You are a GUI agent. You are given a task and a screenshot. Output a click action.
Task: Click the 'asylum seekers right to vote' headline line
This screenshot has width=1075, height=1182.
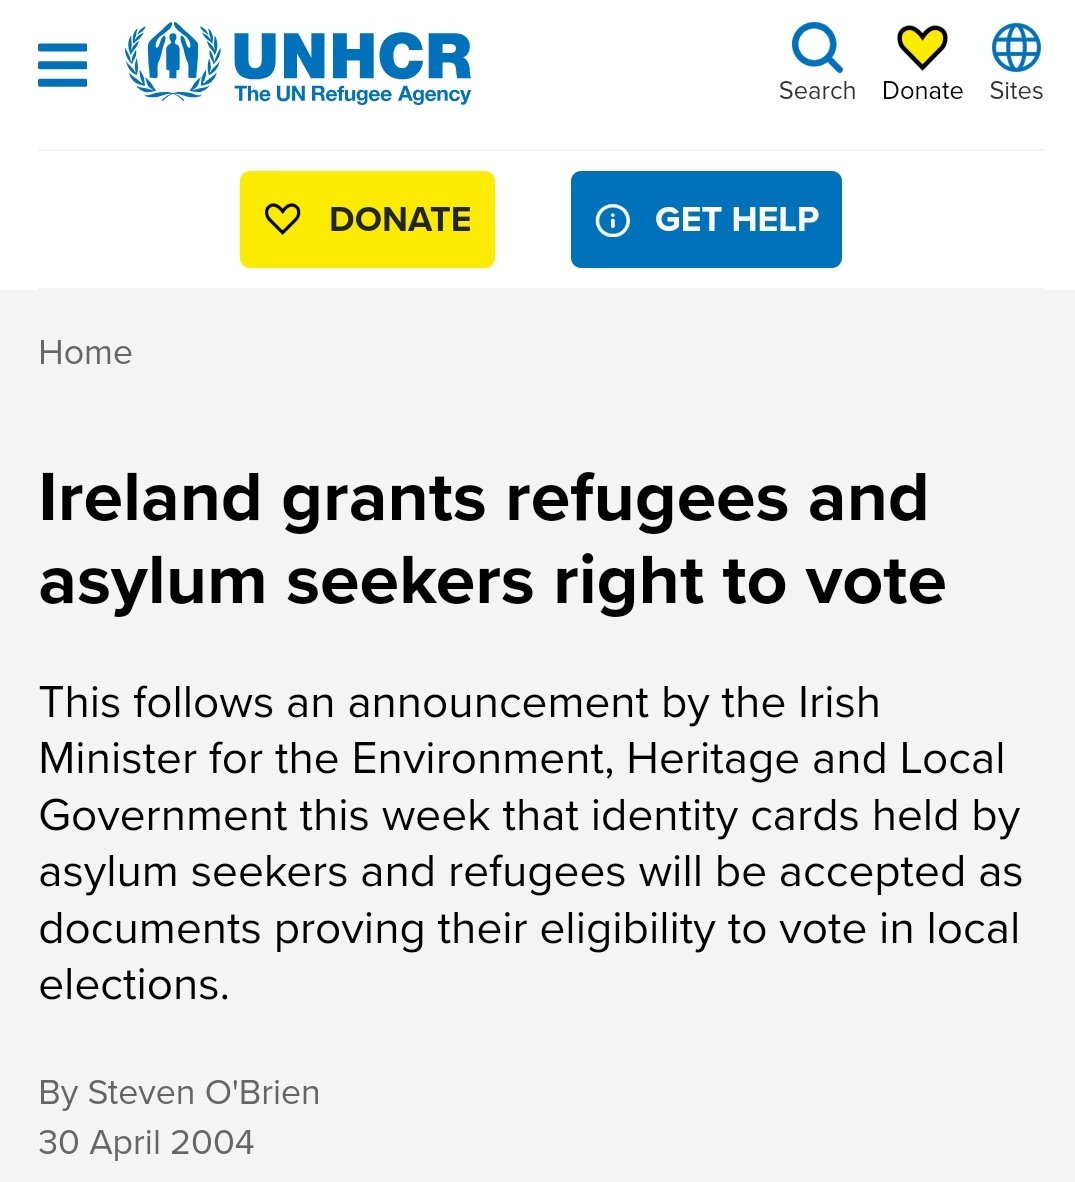pyautogui.click(x=492, y=581)
